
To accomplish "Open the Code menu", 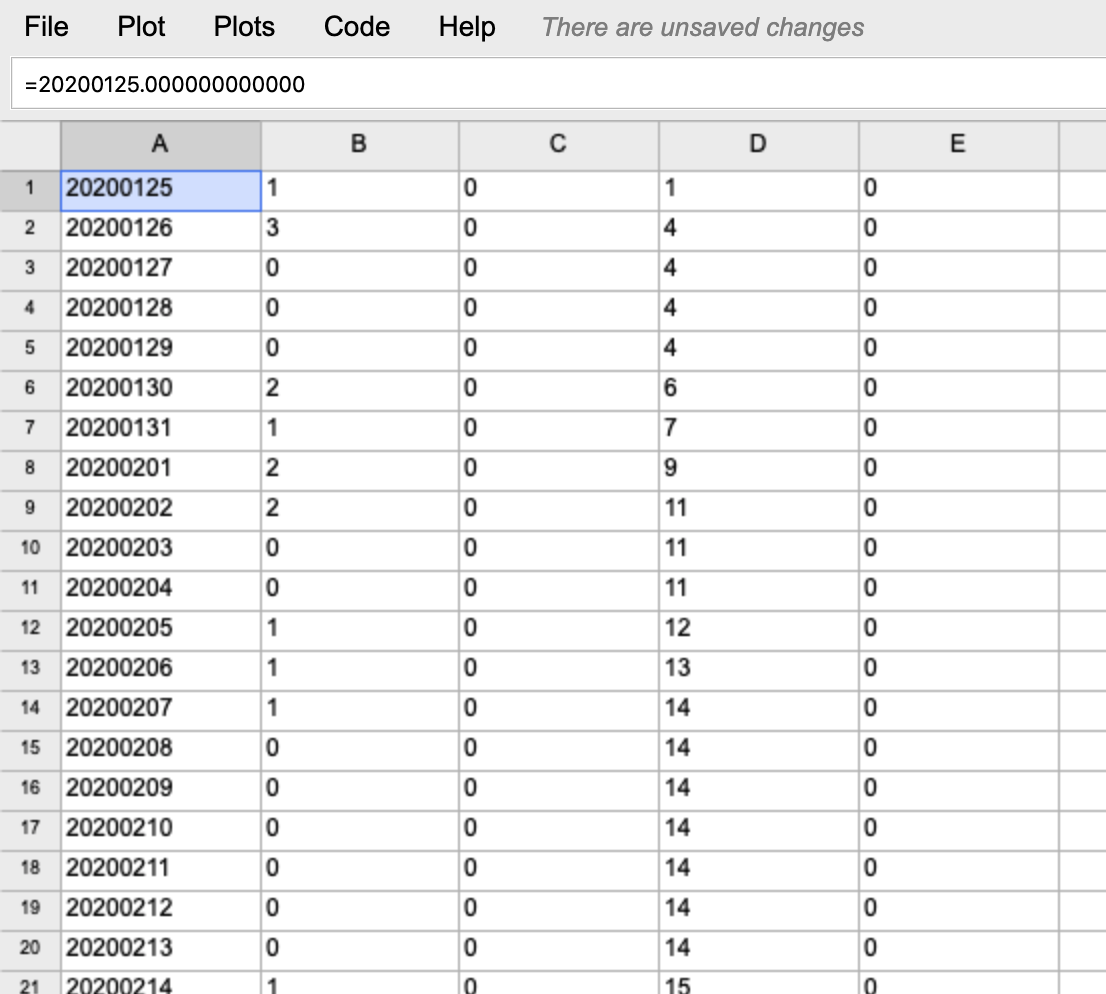I will click(357, 27).
